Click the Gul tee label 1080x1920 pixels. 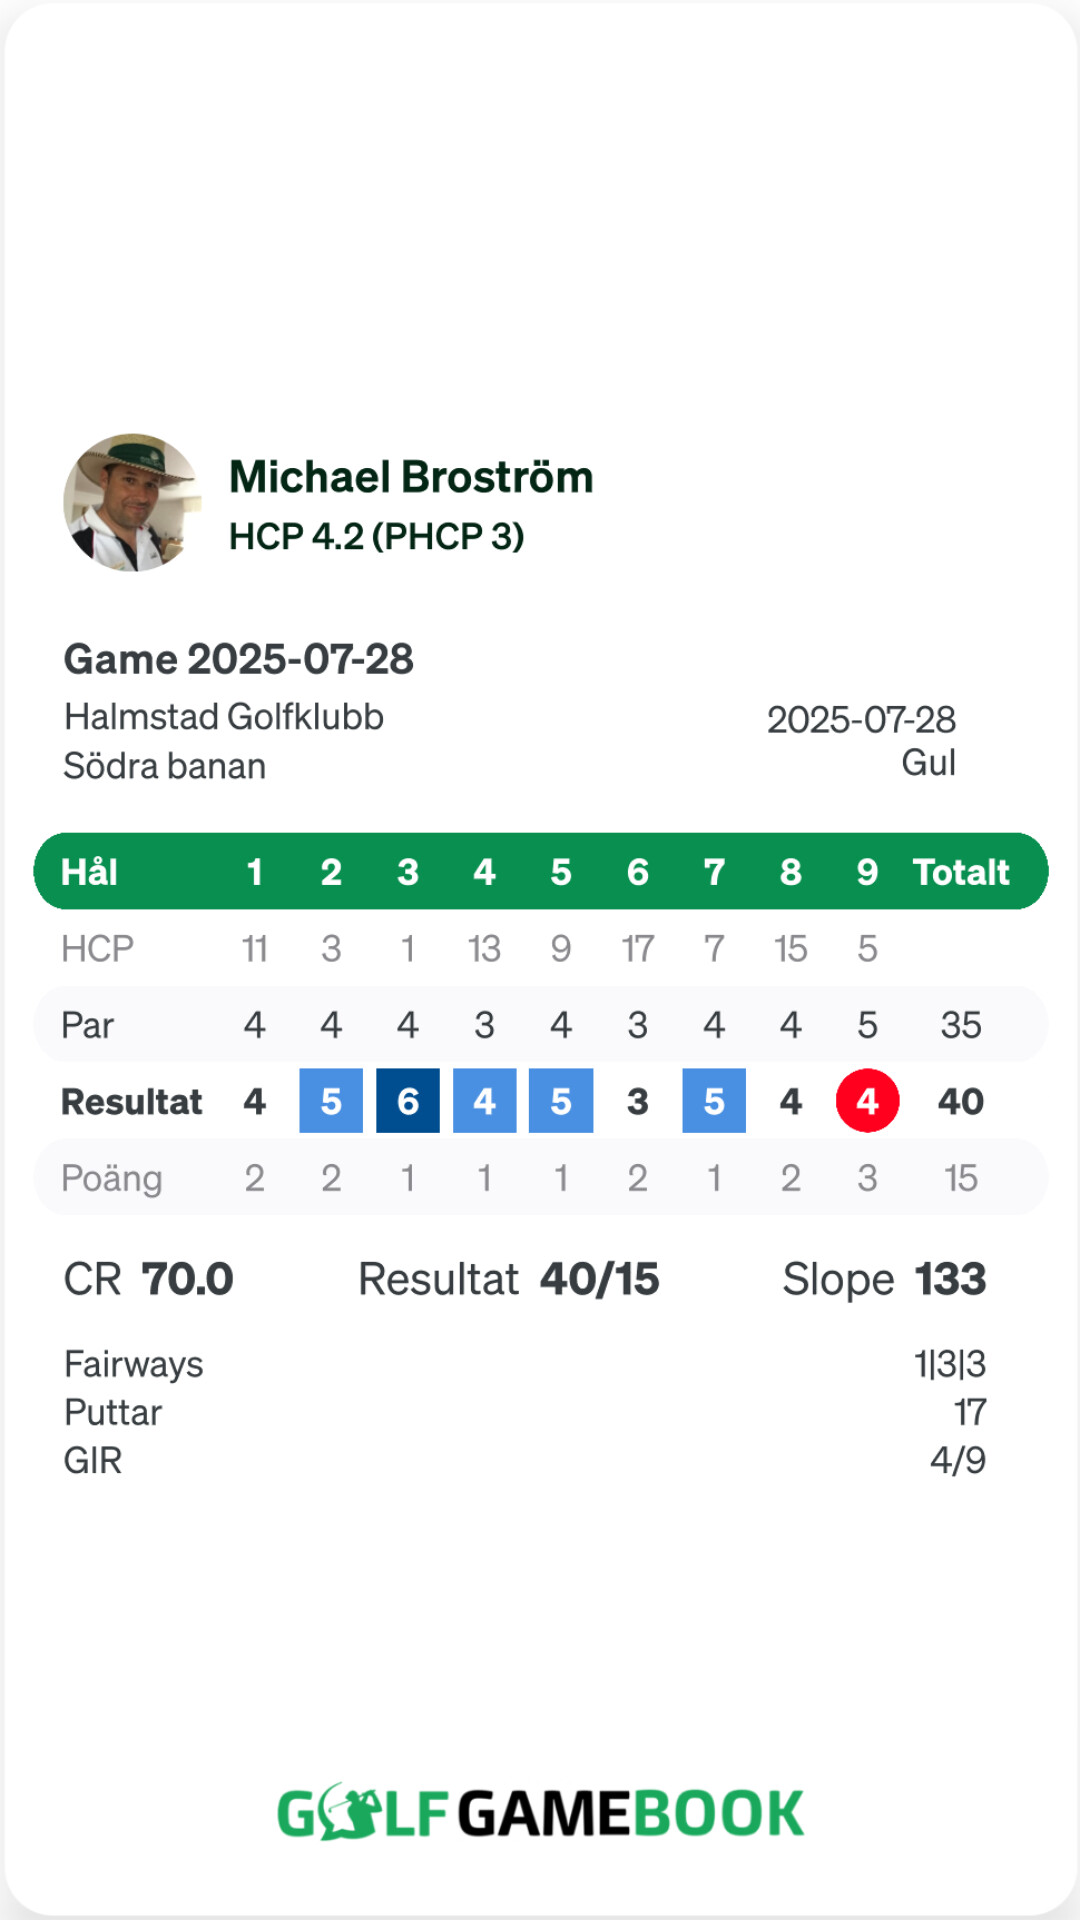pos(928,763)
